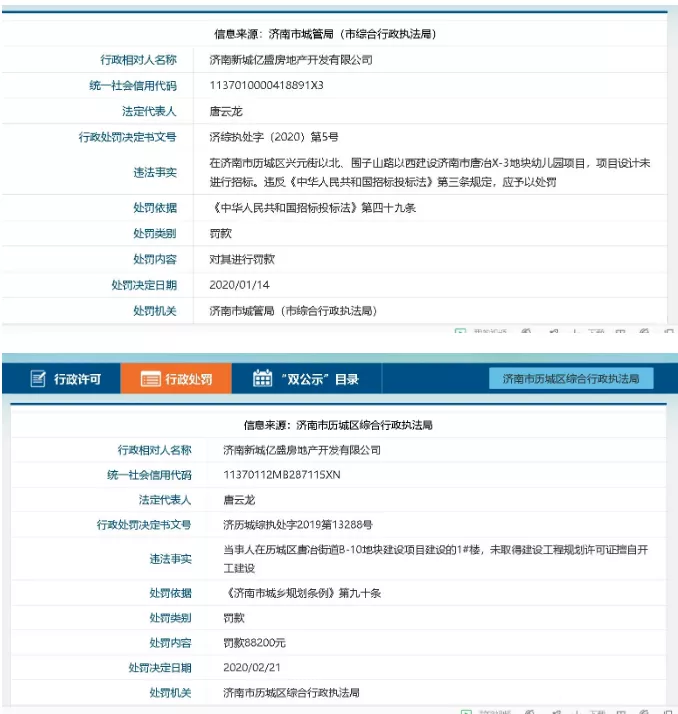Click penalty basis 《济南市城乡规划条例》第九十条
This screenshot has width=678, height=714.
(x=303, y=593)
